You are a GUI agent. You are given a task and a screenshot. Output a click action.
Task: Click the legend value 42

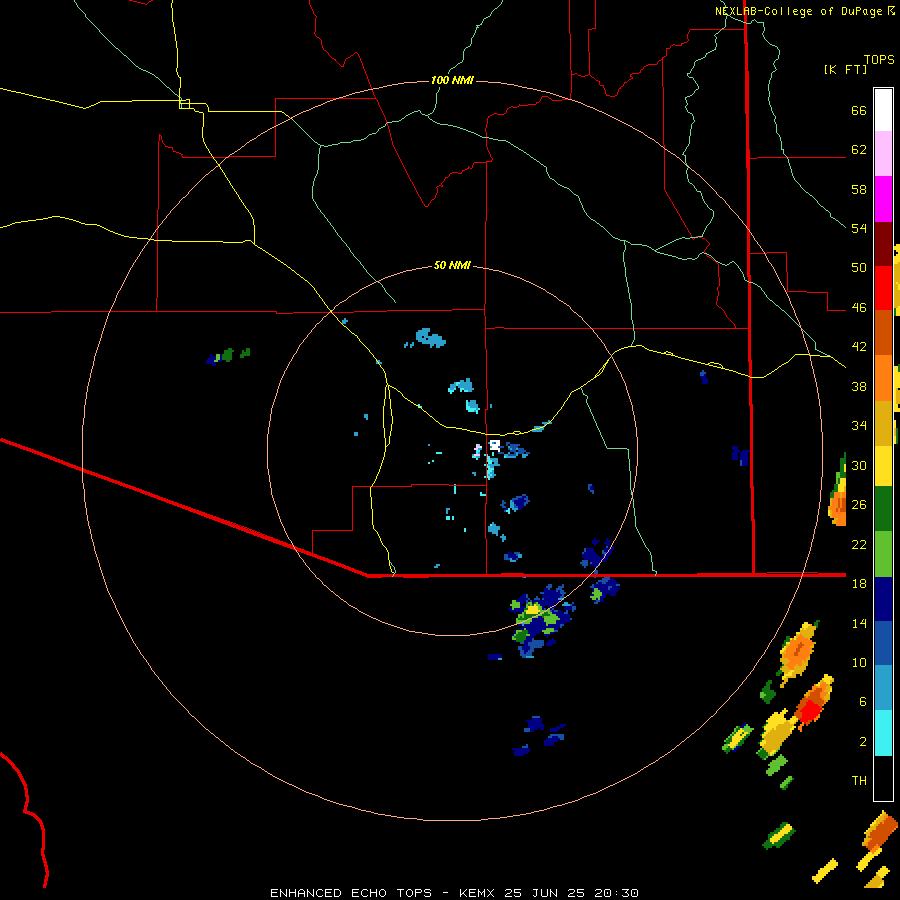[859, 347]
